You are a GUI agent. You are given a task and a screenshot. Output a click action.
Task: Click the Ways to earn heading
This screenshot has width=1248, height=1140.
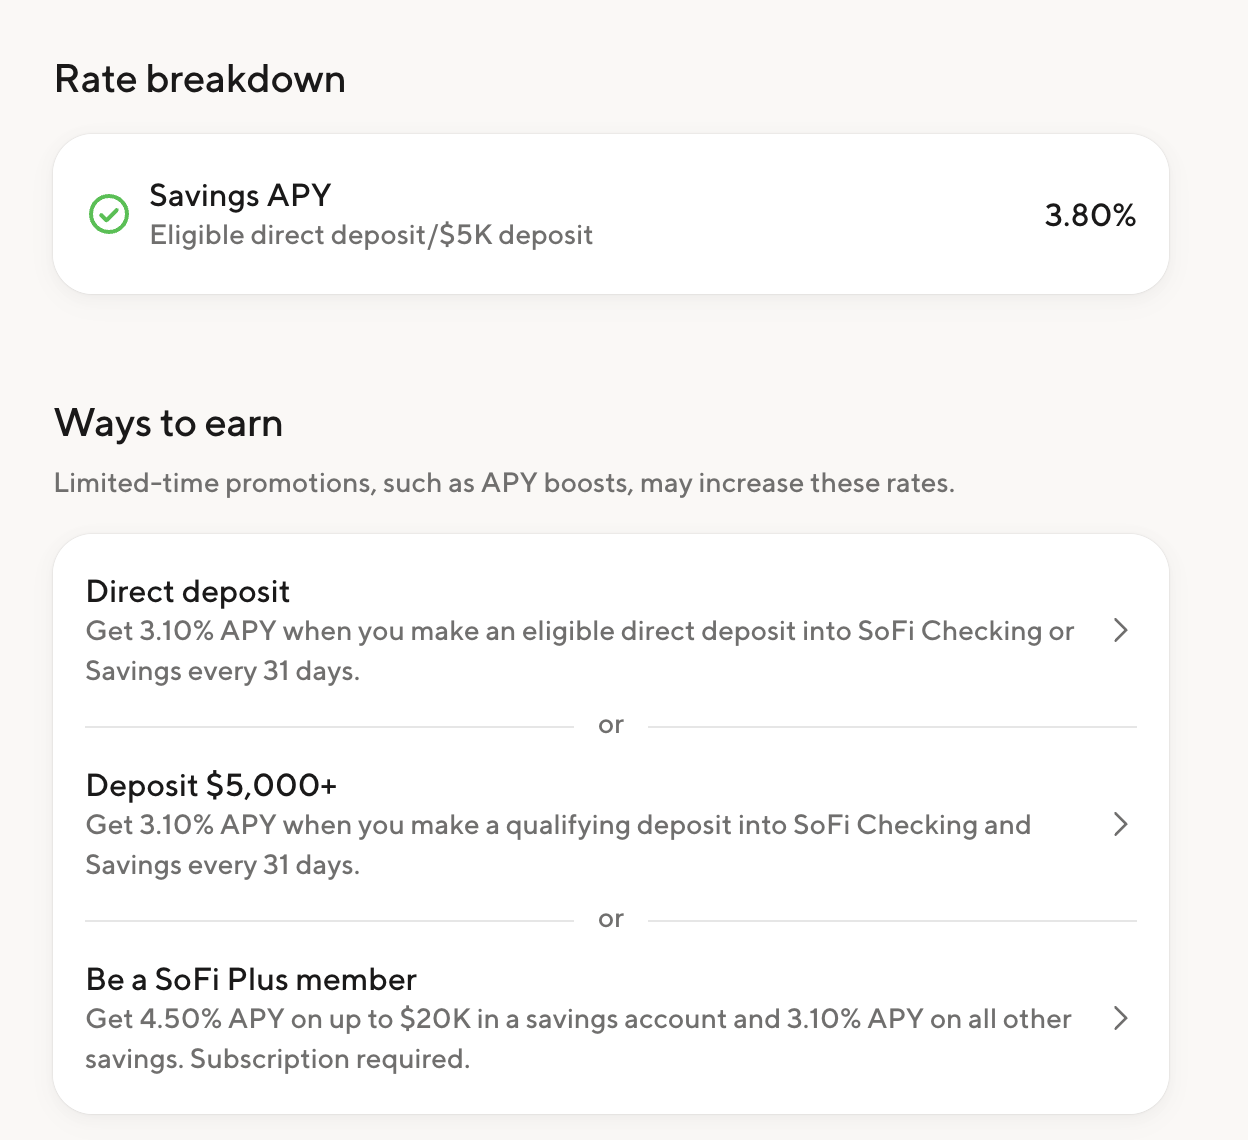(169, 423)
